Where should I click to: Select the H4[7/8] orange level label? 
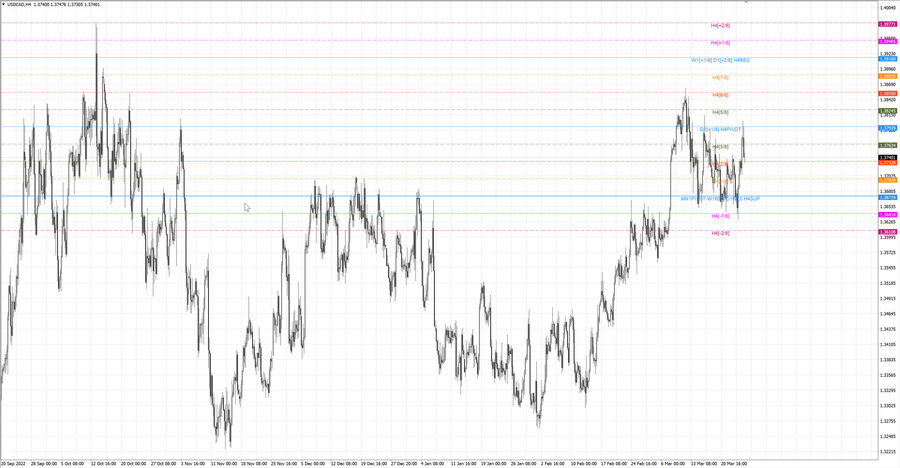[720, 77]
